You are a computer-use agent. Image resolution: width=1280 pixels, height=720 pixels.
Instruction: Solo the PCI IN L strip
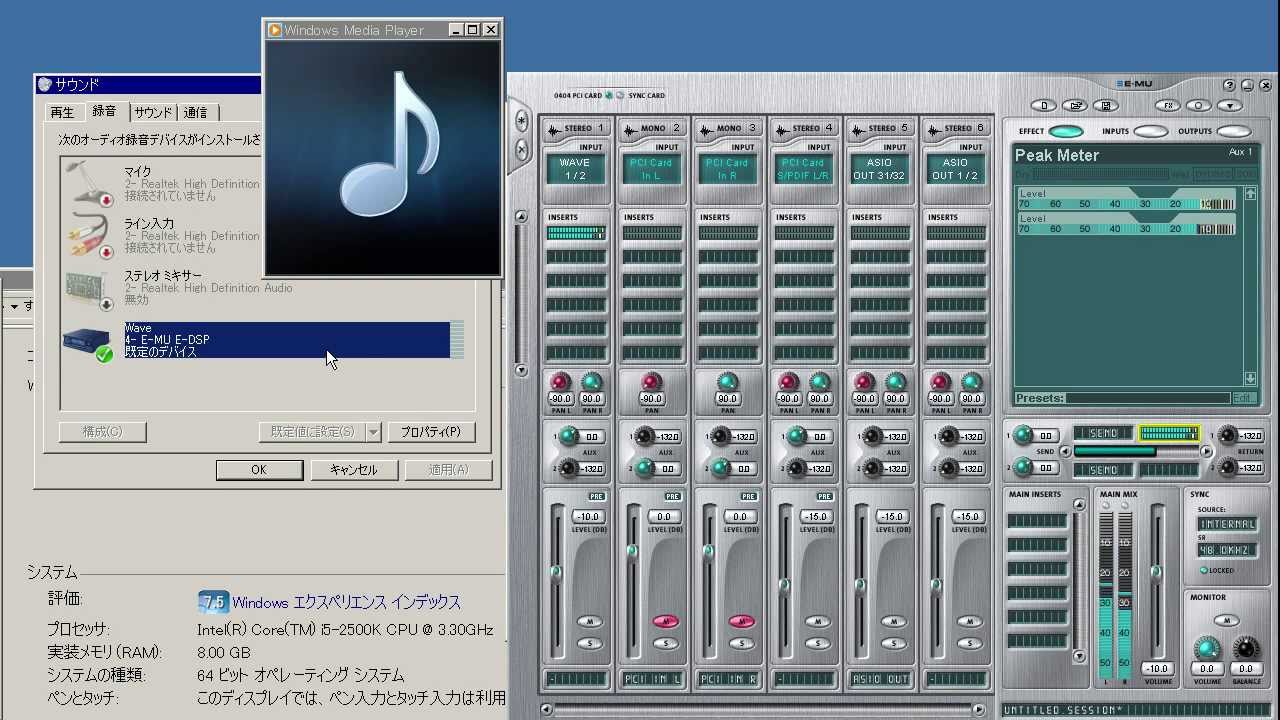[x=665, y=643]
